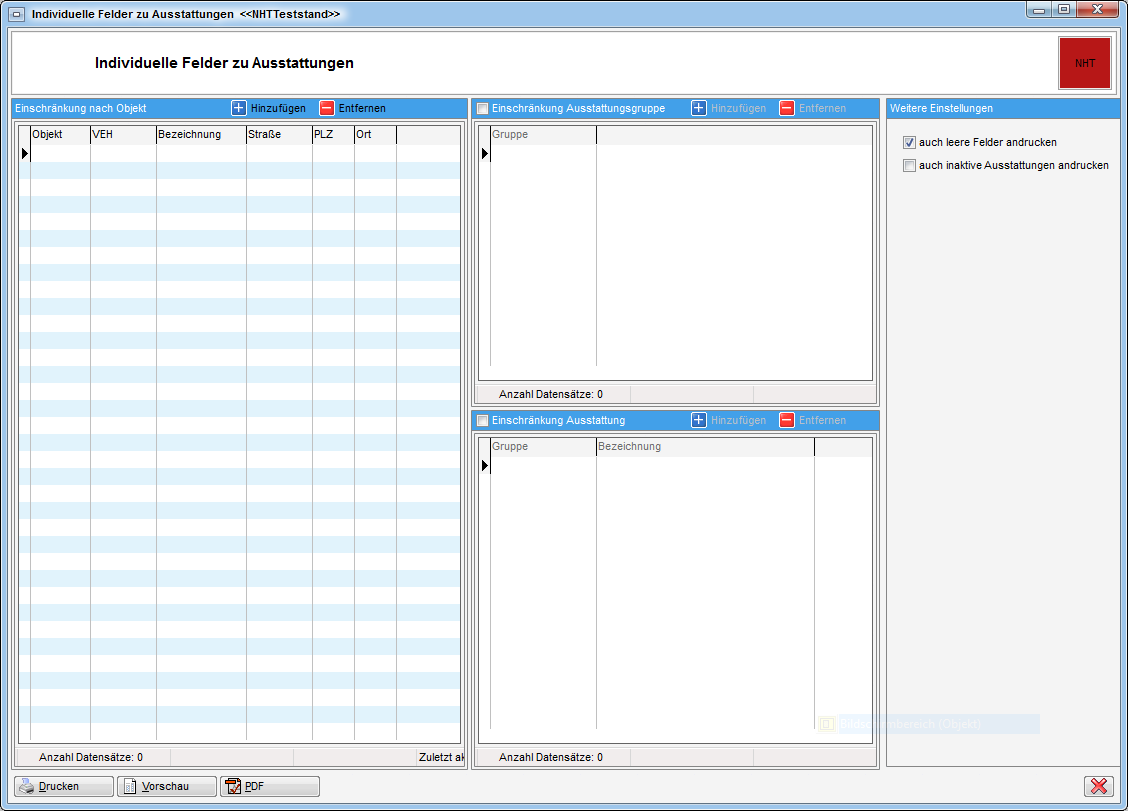1128x811 pixels.
Task: Select the first empty row in Objekt grid
Action: coord(240,153)
